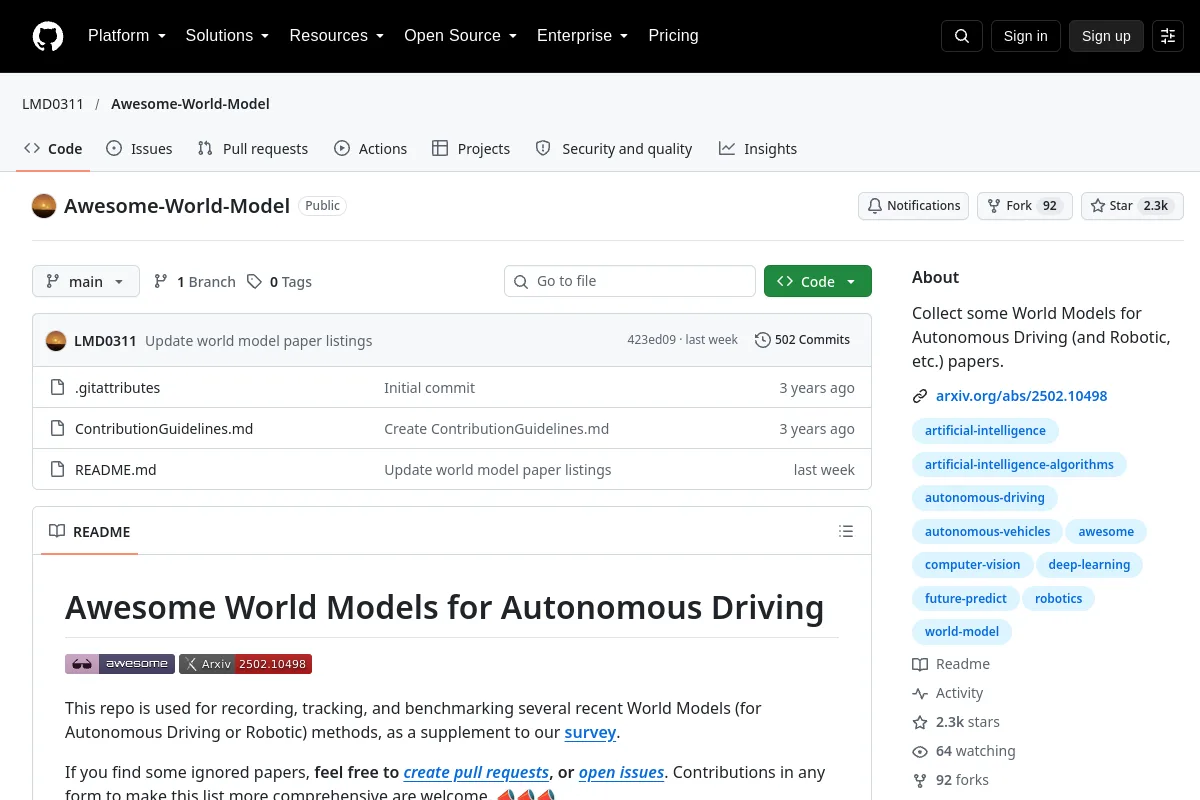This screenshot has width=1200, height=800.
Task: Follow the create pull requests link
Action: tap(476, 773)
